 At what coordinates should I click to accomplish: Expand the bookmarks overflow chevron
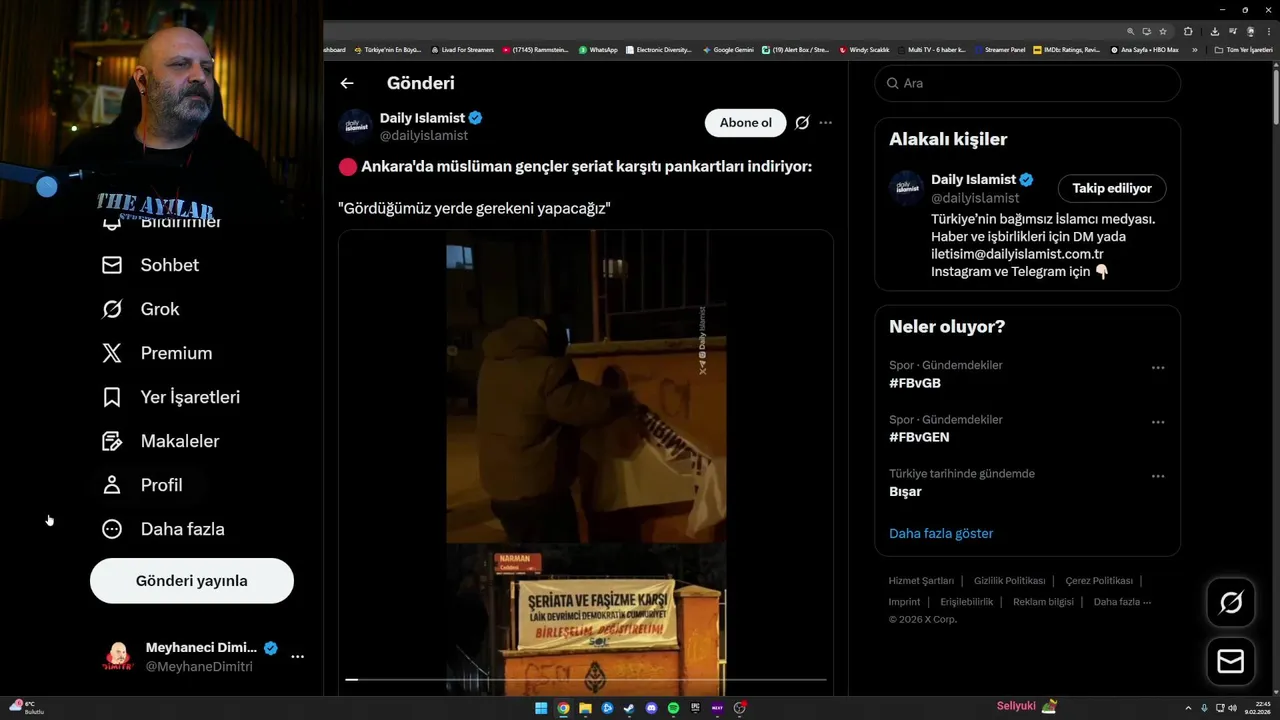[1194, 50]
